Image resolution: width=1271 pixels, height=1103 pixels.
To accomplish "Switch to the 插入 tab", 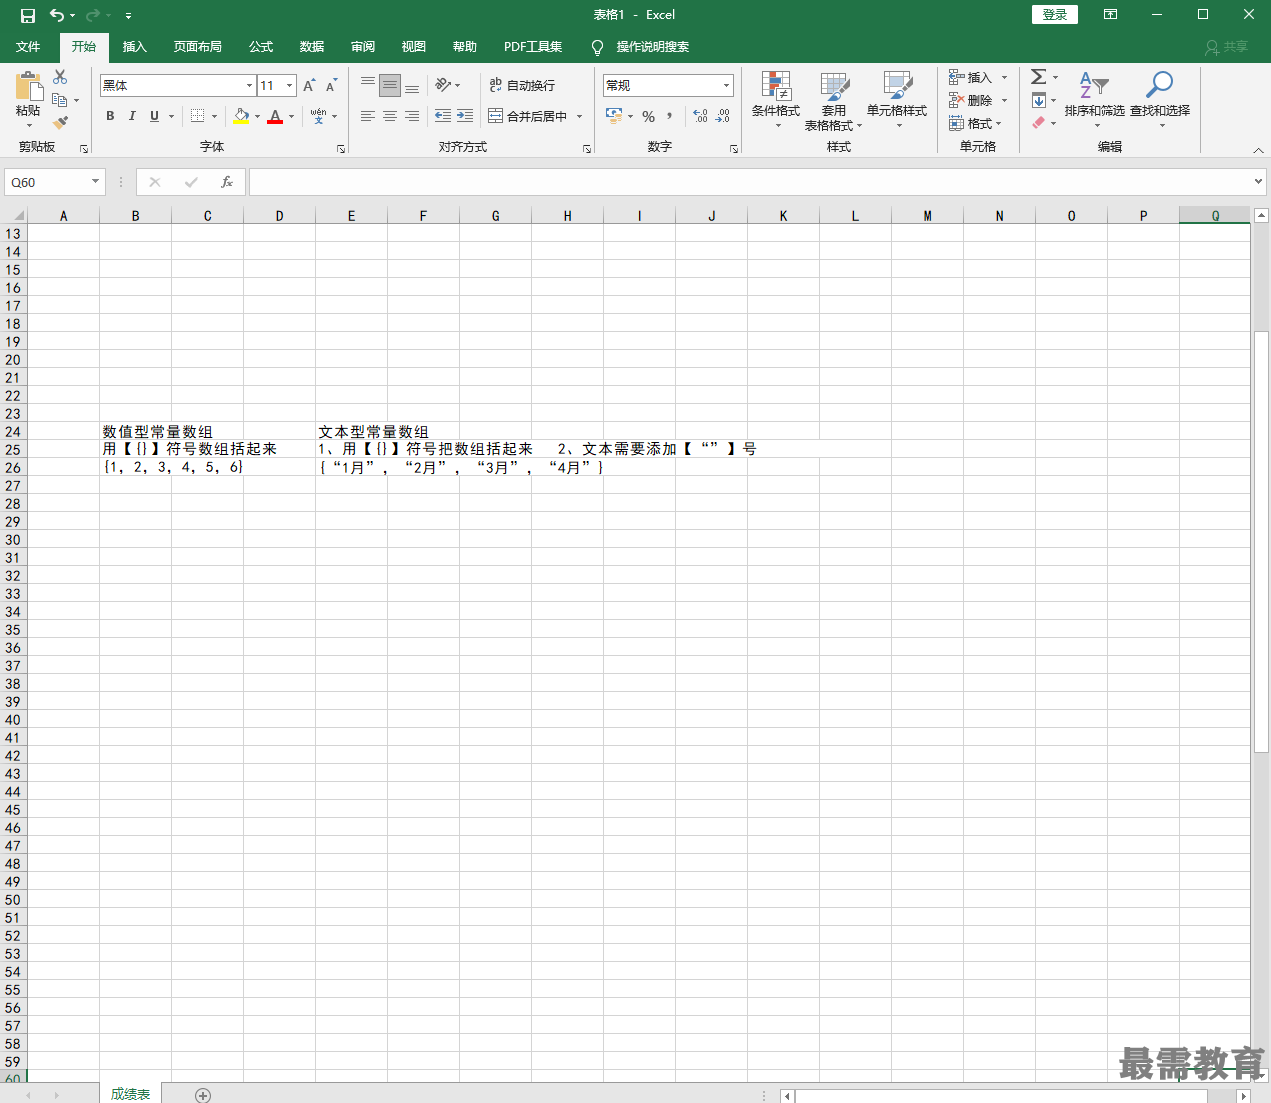I will (135, 47).
